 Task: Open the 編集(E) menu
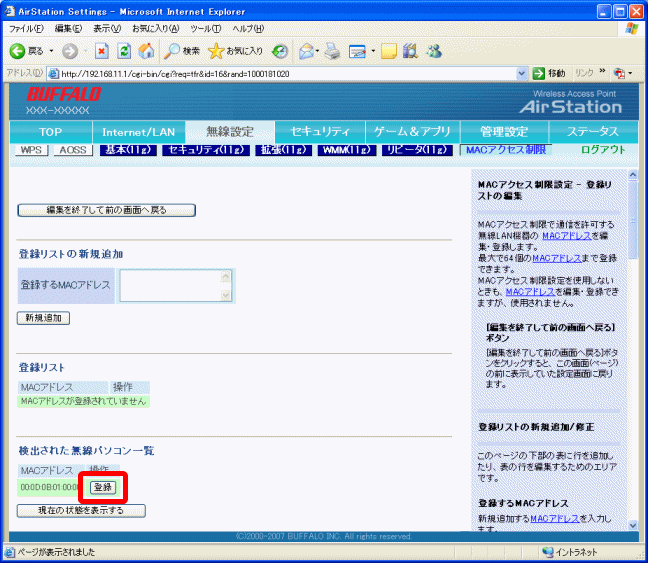point(69,29)
